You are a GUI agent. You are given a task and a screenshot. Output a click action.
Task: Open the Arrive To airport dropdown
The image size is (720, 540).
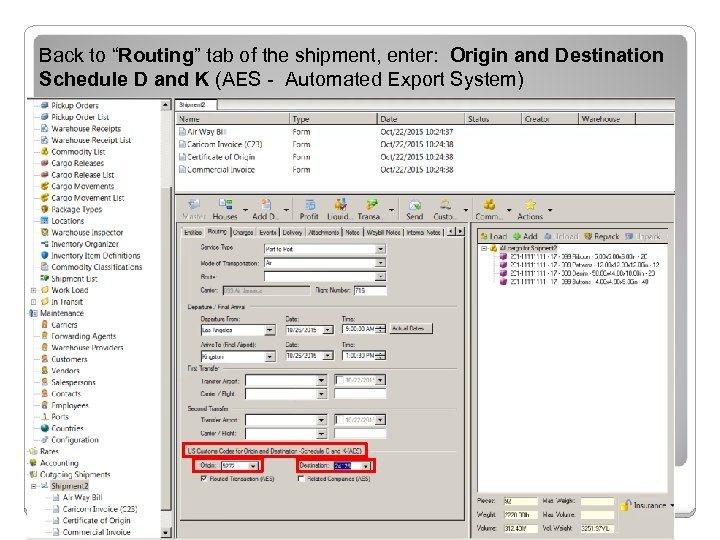[270, 356]
